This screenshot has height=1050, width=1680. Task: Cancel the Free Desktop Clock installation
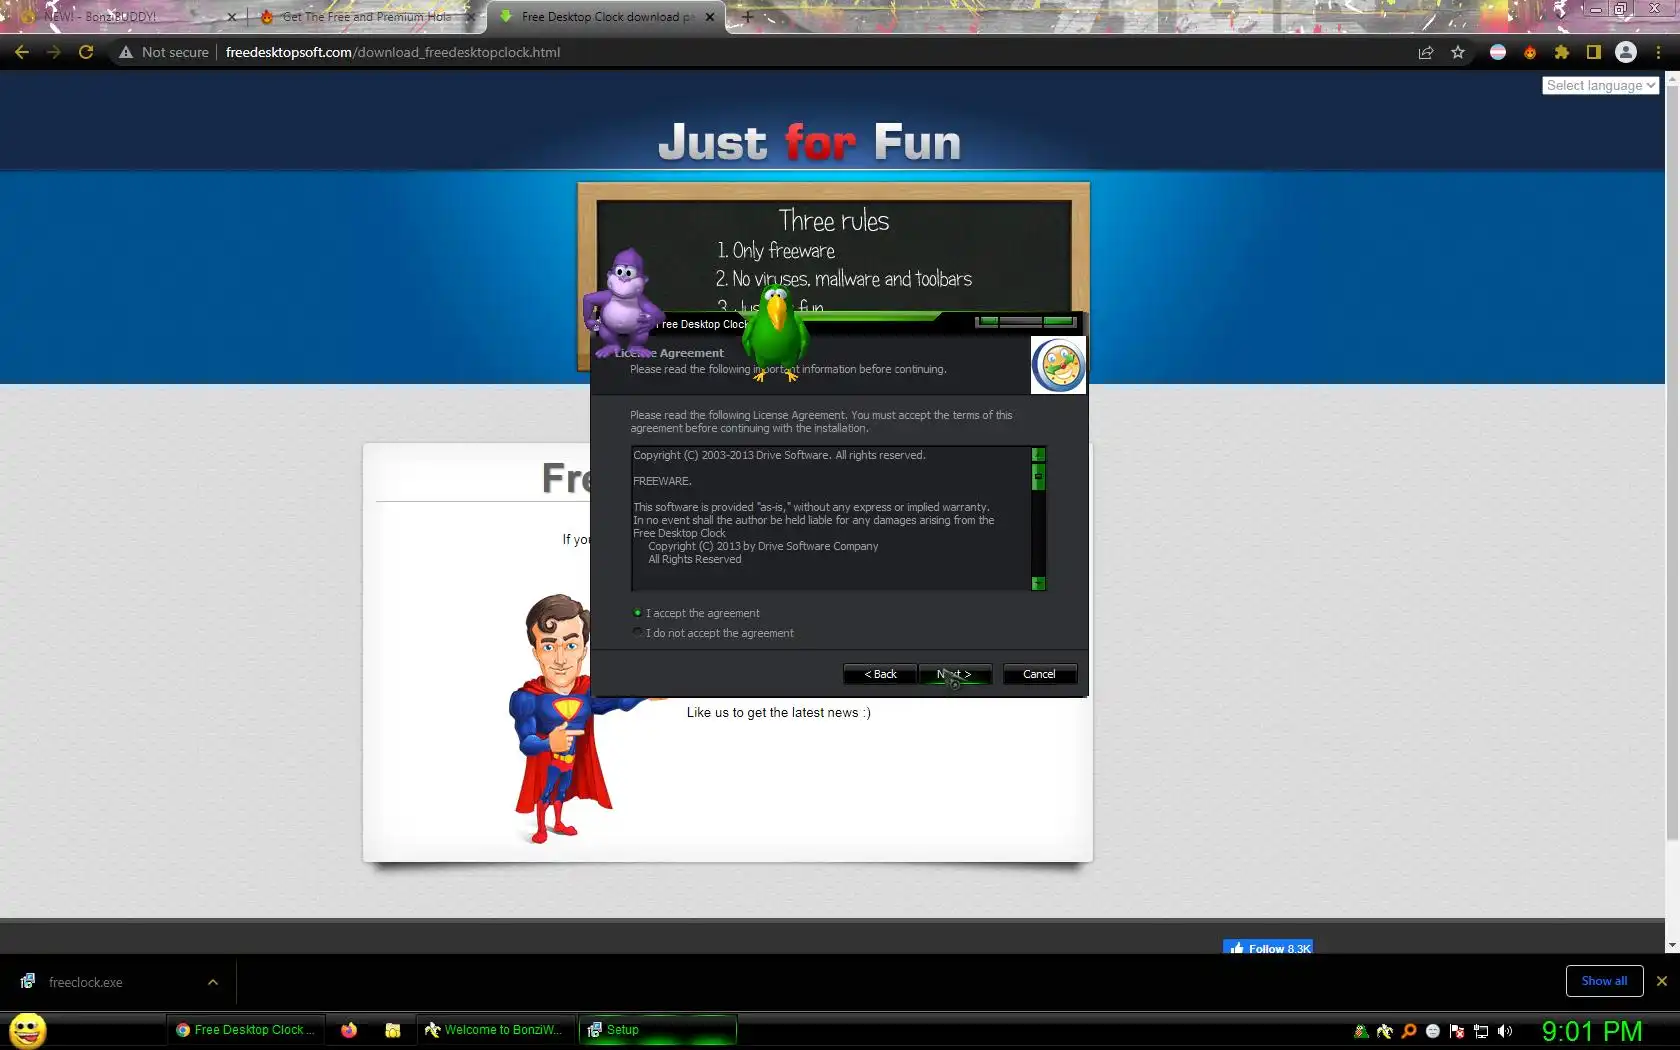(1039, 674)
